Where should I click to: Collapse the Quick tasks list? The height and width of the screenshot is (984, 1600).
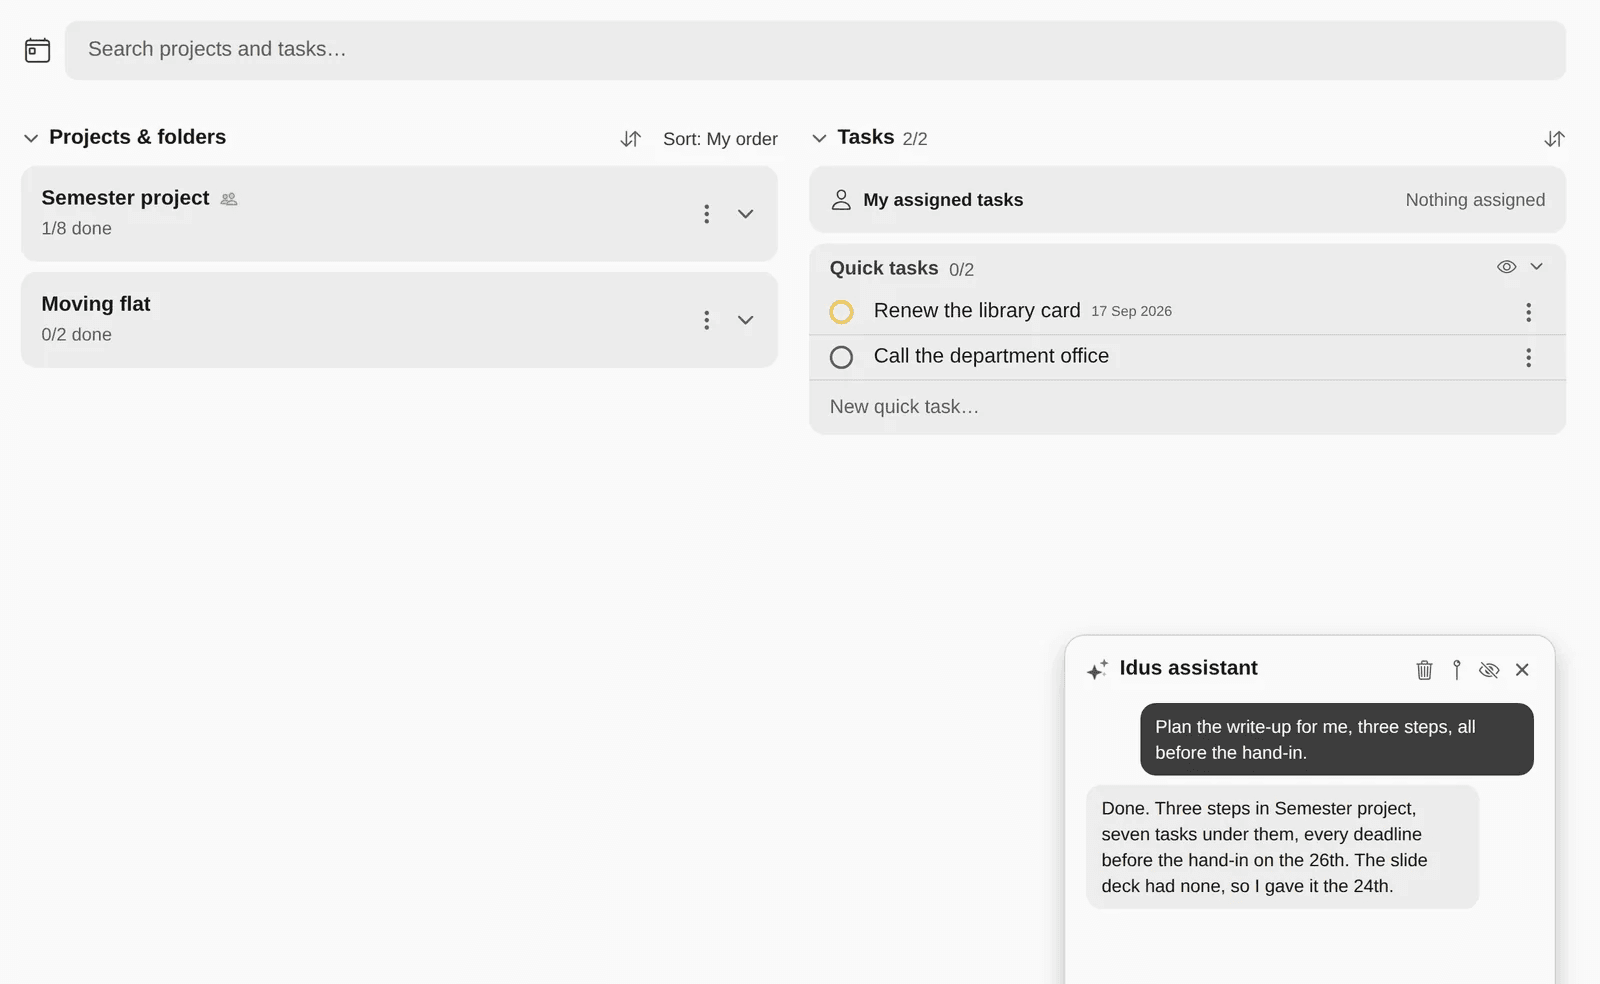click(1537, 267)
